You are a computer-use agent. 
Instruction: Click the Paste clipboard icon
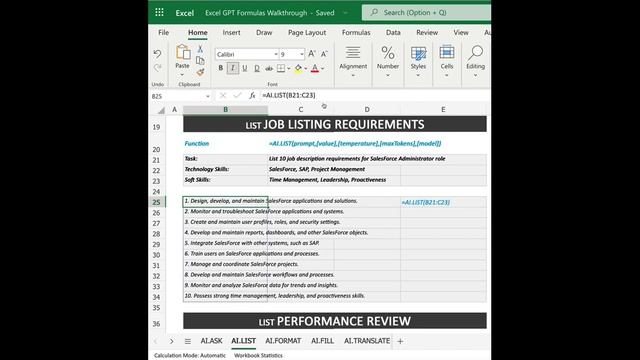point(182,52)
